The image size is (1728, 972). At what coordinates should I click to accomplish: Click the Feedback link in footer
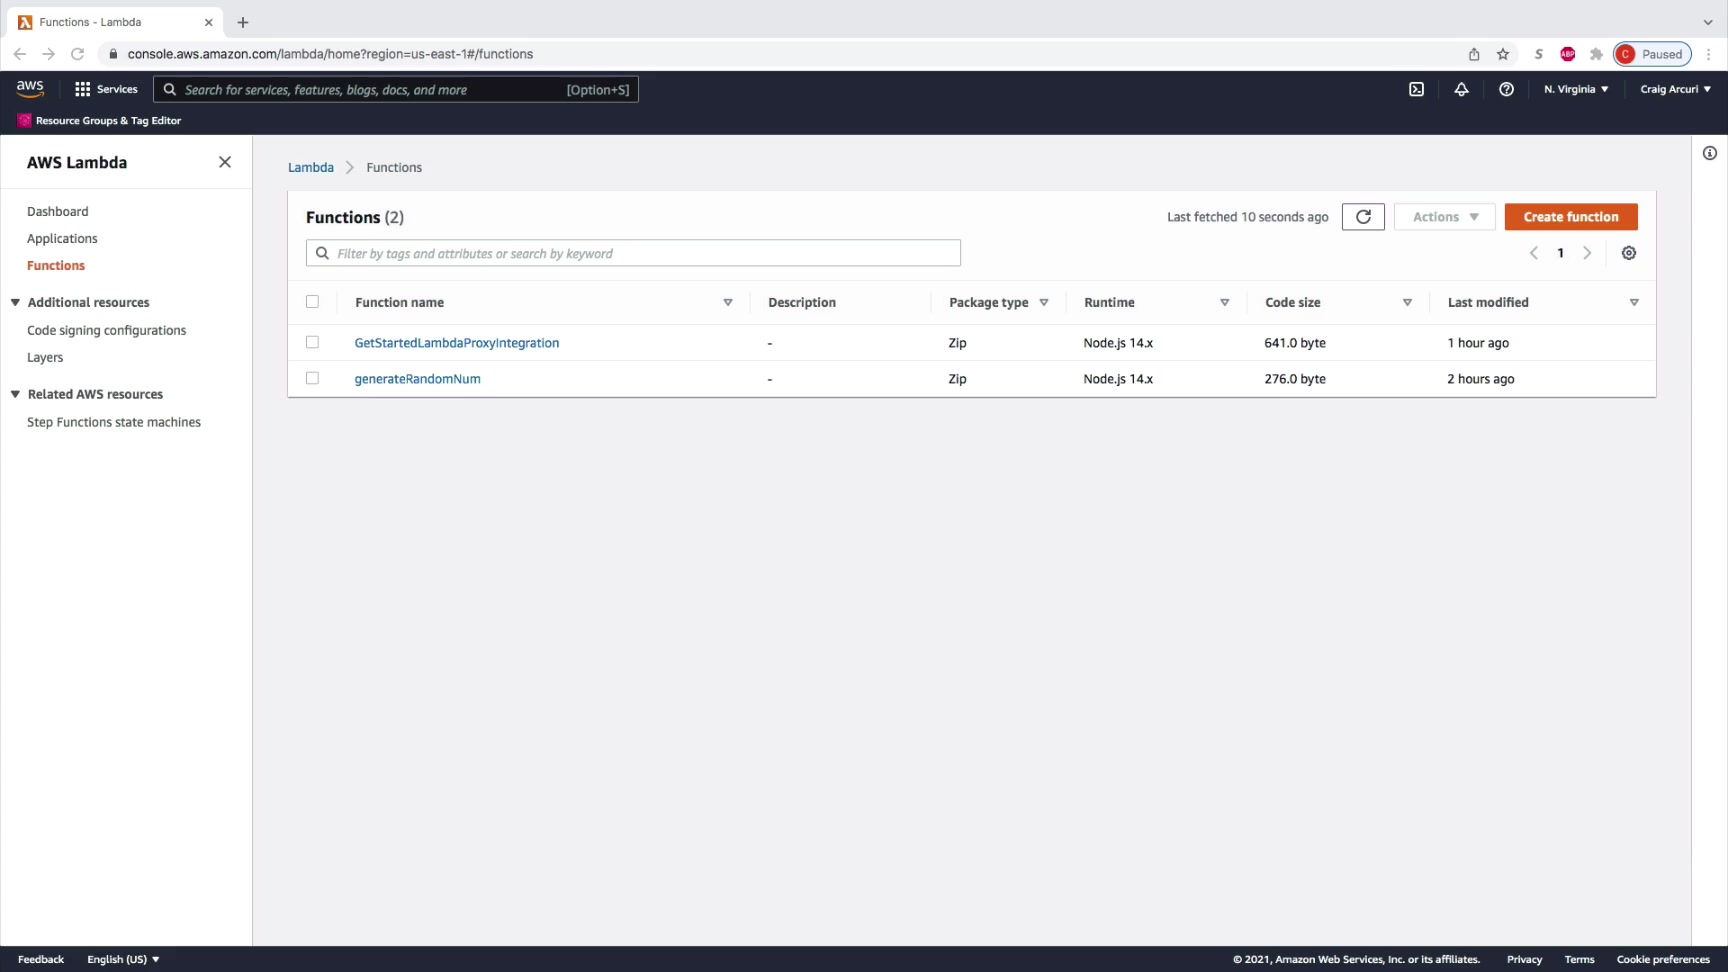[41, 959]
